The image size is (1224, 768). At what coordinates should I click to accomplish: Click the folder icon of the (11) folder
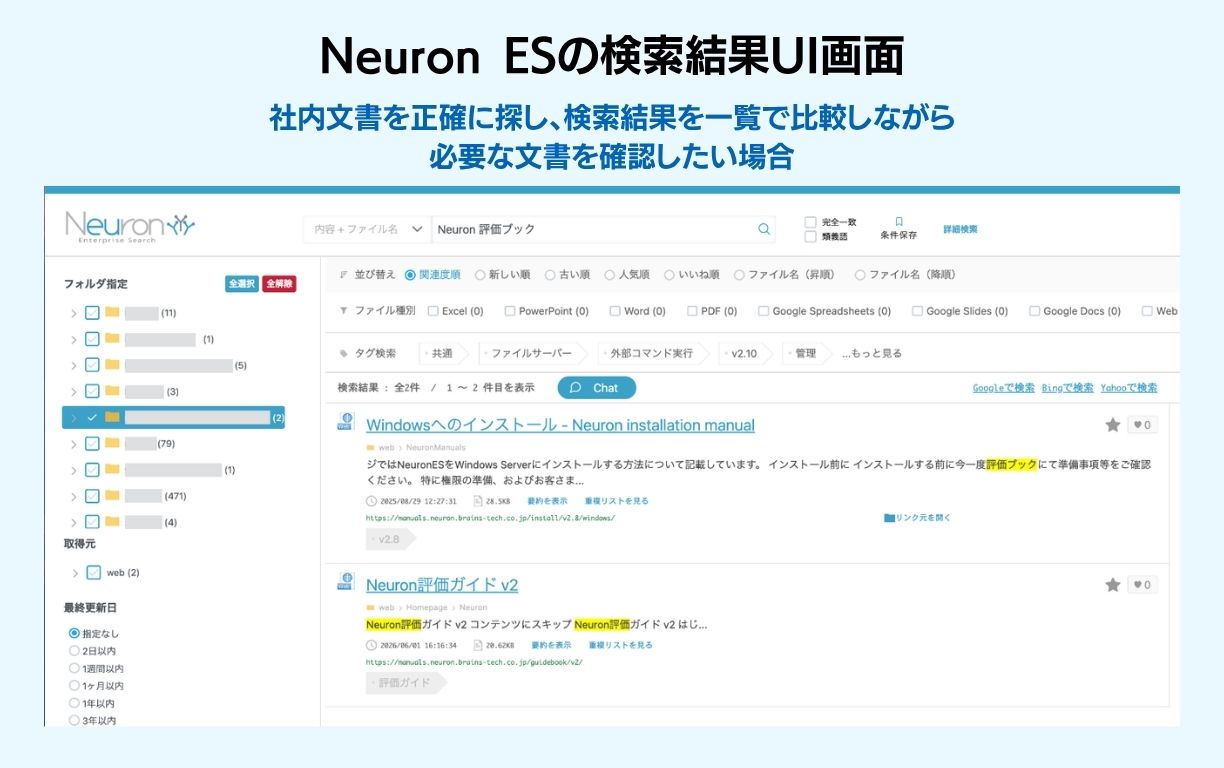tap(112, 312)
